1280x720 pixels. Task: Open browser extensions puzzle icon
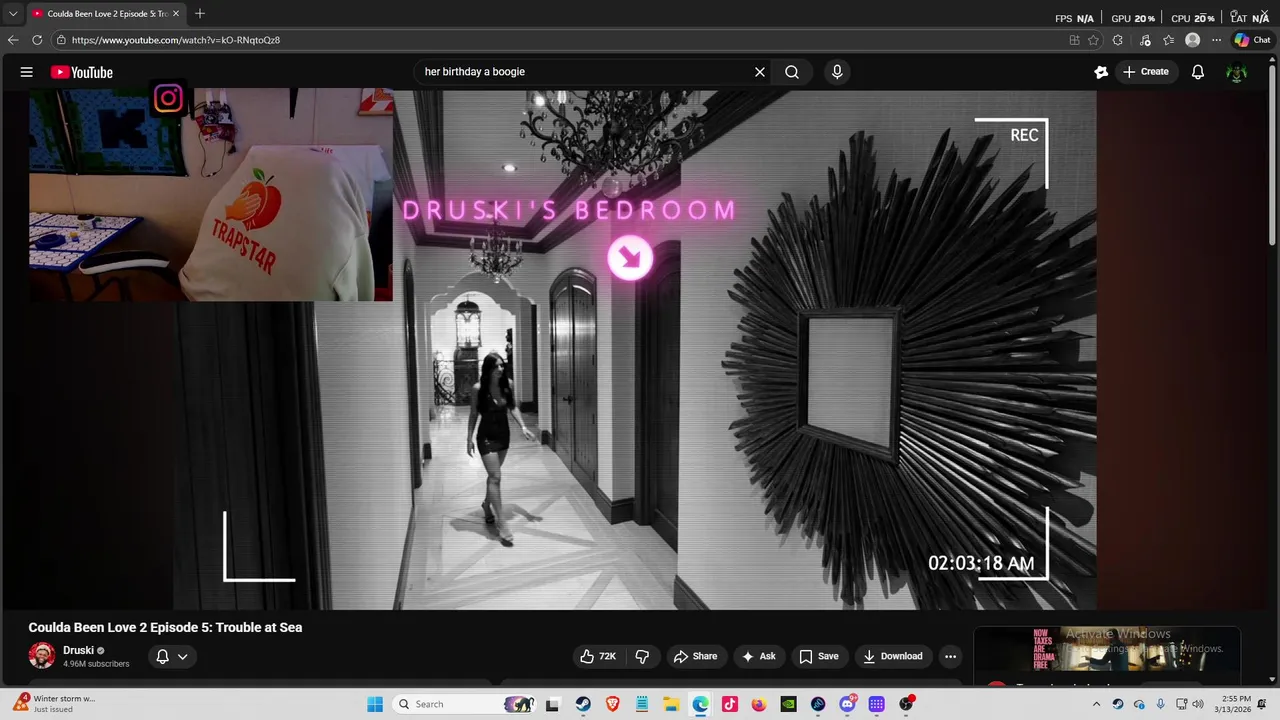click(x=1118, y=40)
